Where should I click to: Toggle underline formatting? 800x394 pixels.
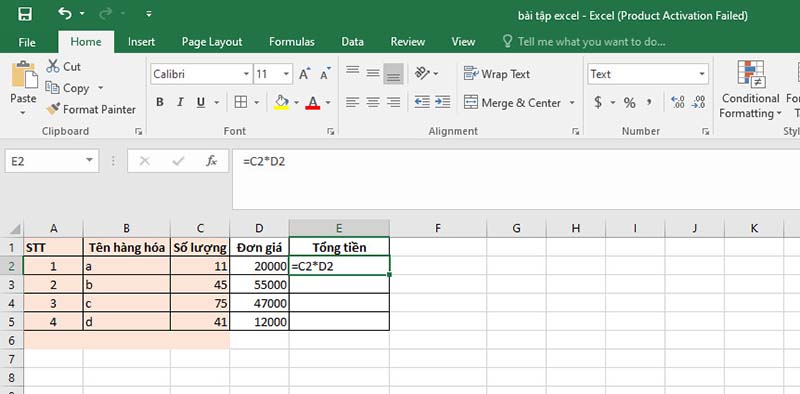201,103
